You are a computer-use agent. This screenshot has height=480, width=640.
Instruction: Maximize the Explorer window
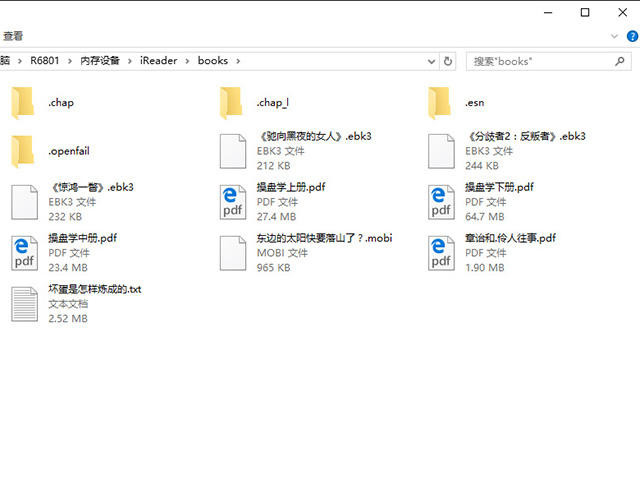pyautogui.click(x=585, y=13)
